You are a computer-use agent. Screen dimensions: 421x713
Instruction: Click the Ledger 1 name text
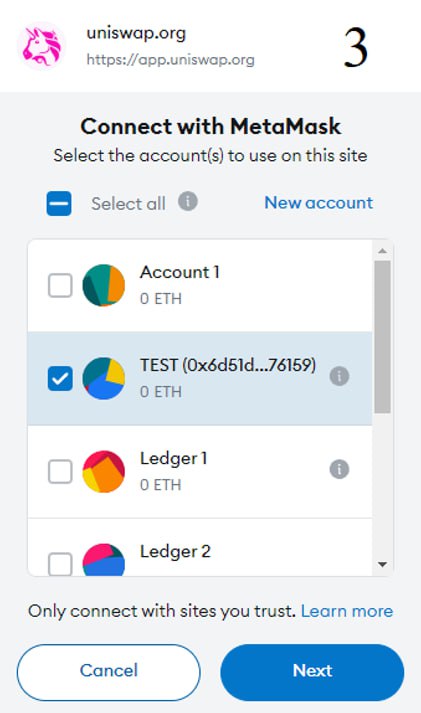coord(173,458)
